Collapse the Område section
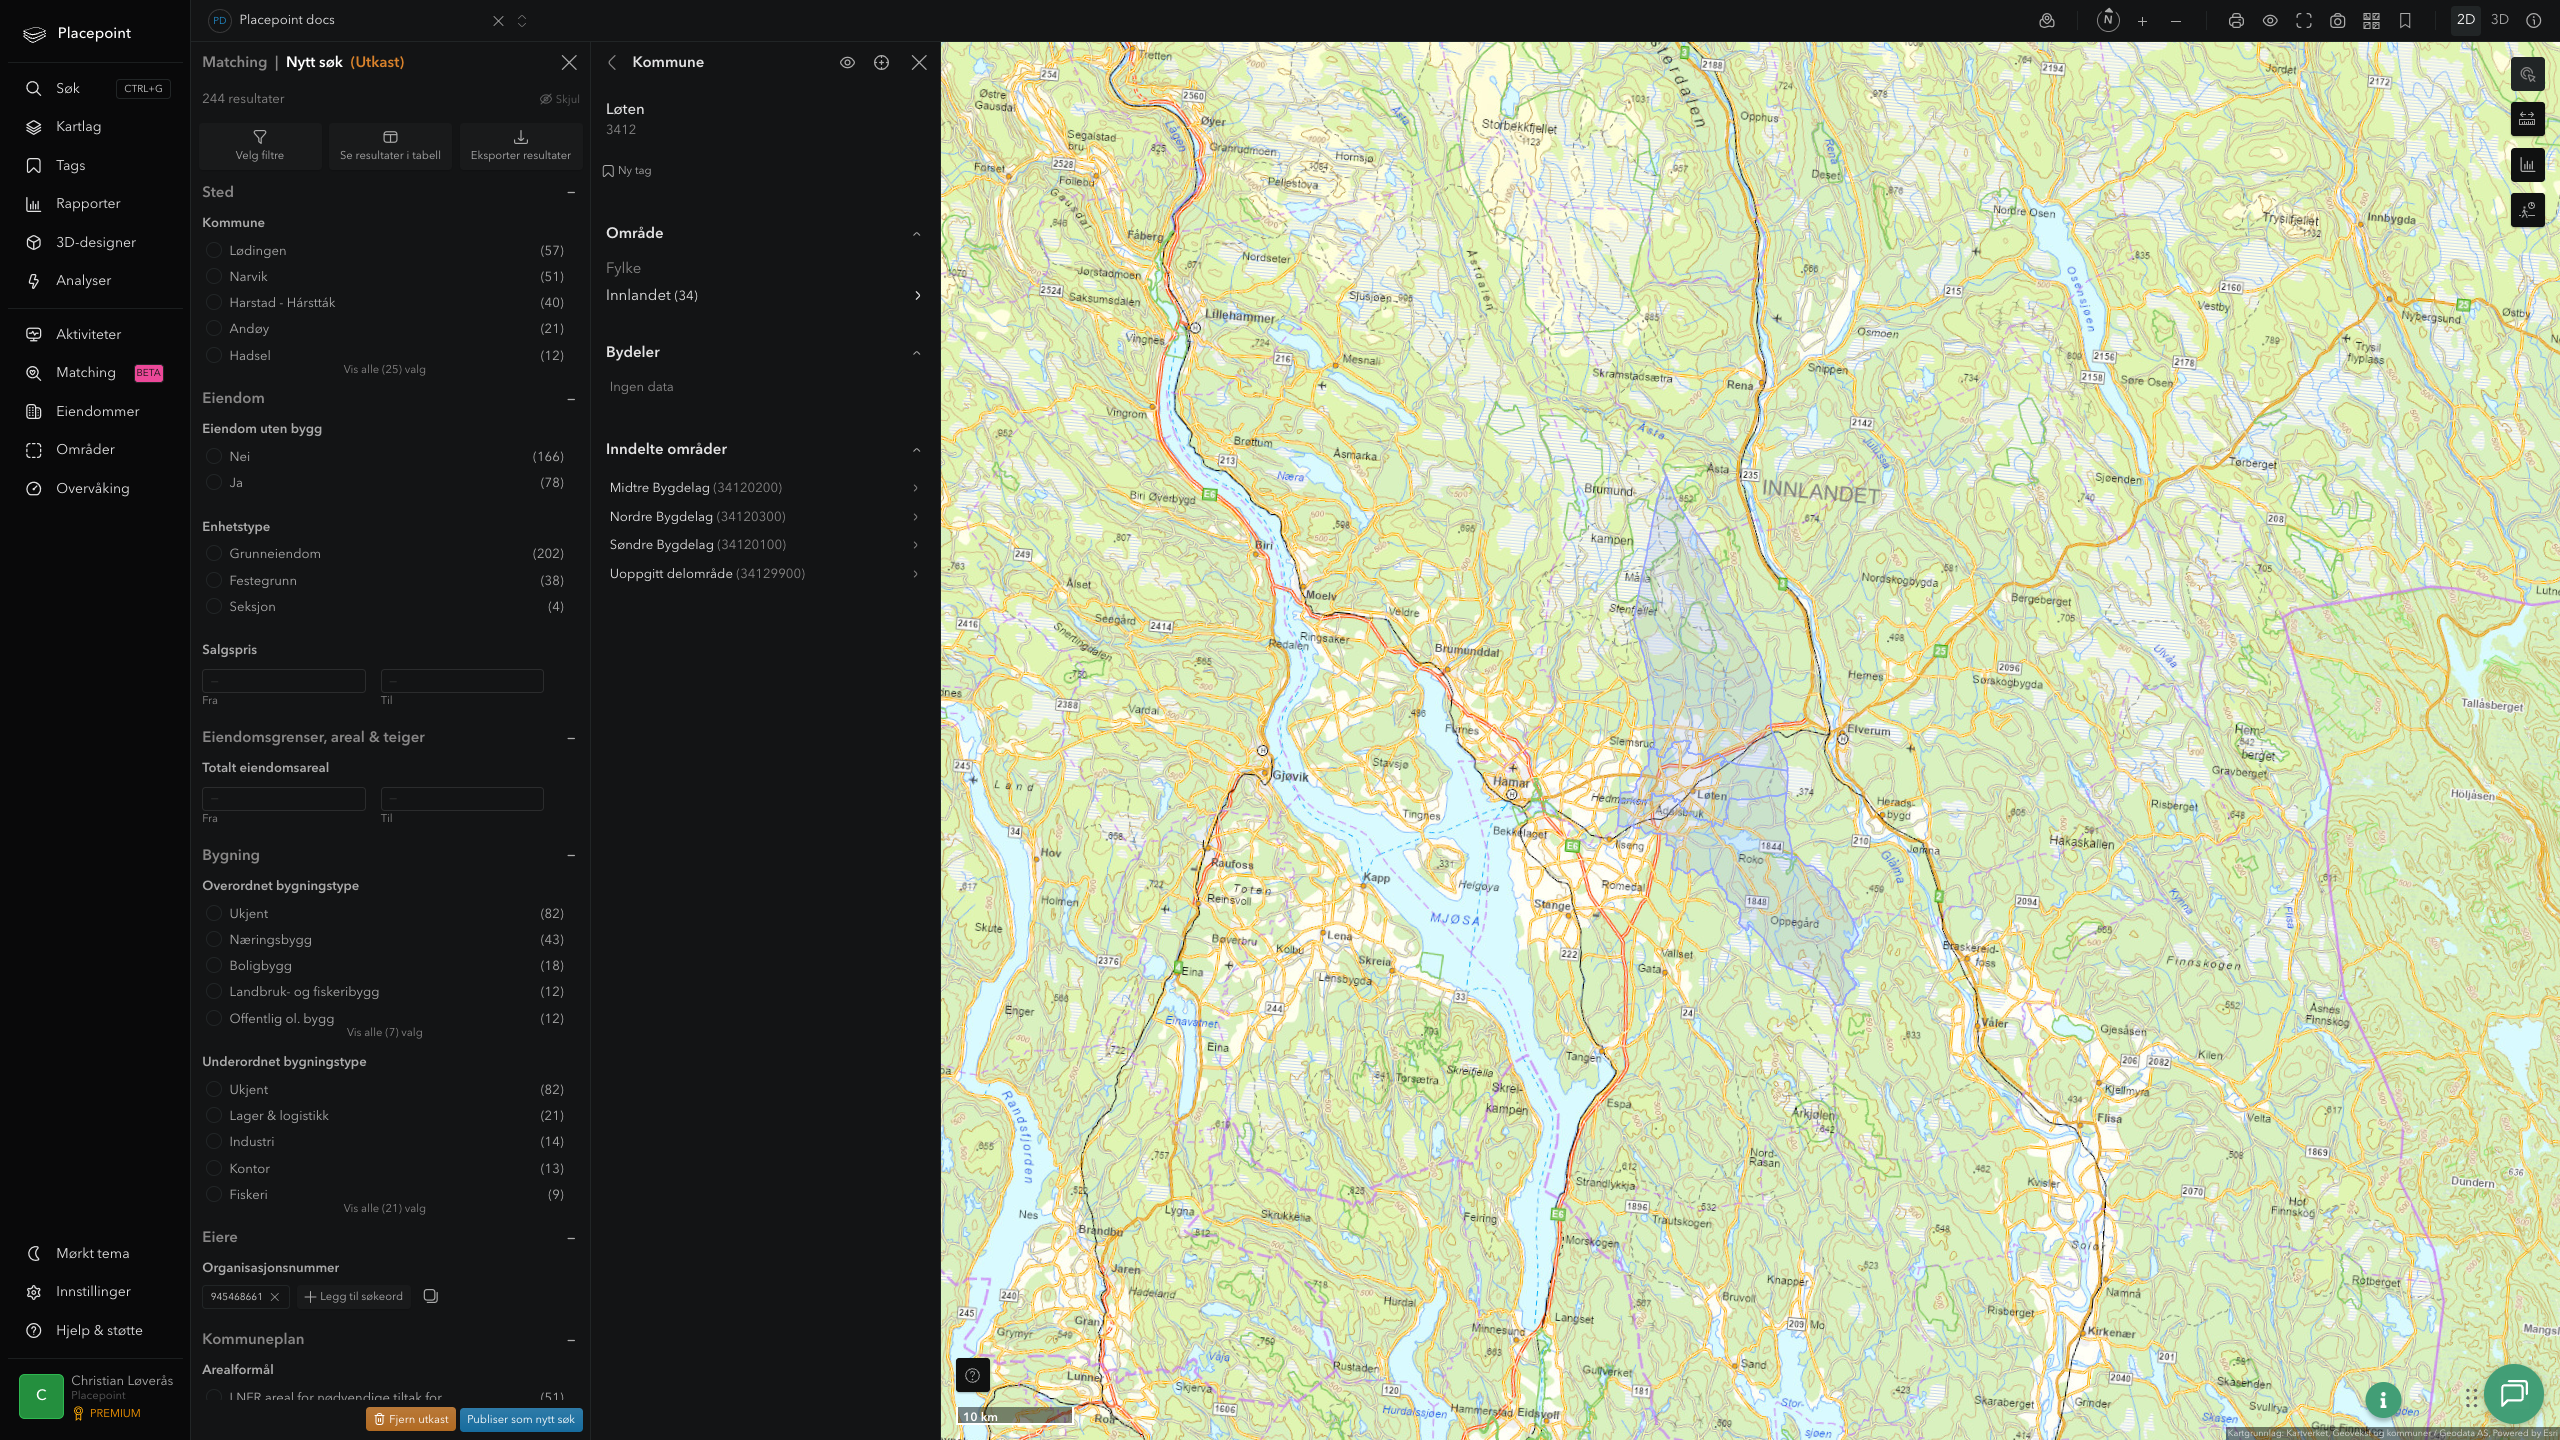 (x=916, y=233)
